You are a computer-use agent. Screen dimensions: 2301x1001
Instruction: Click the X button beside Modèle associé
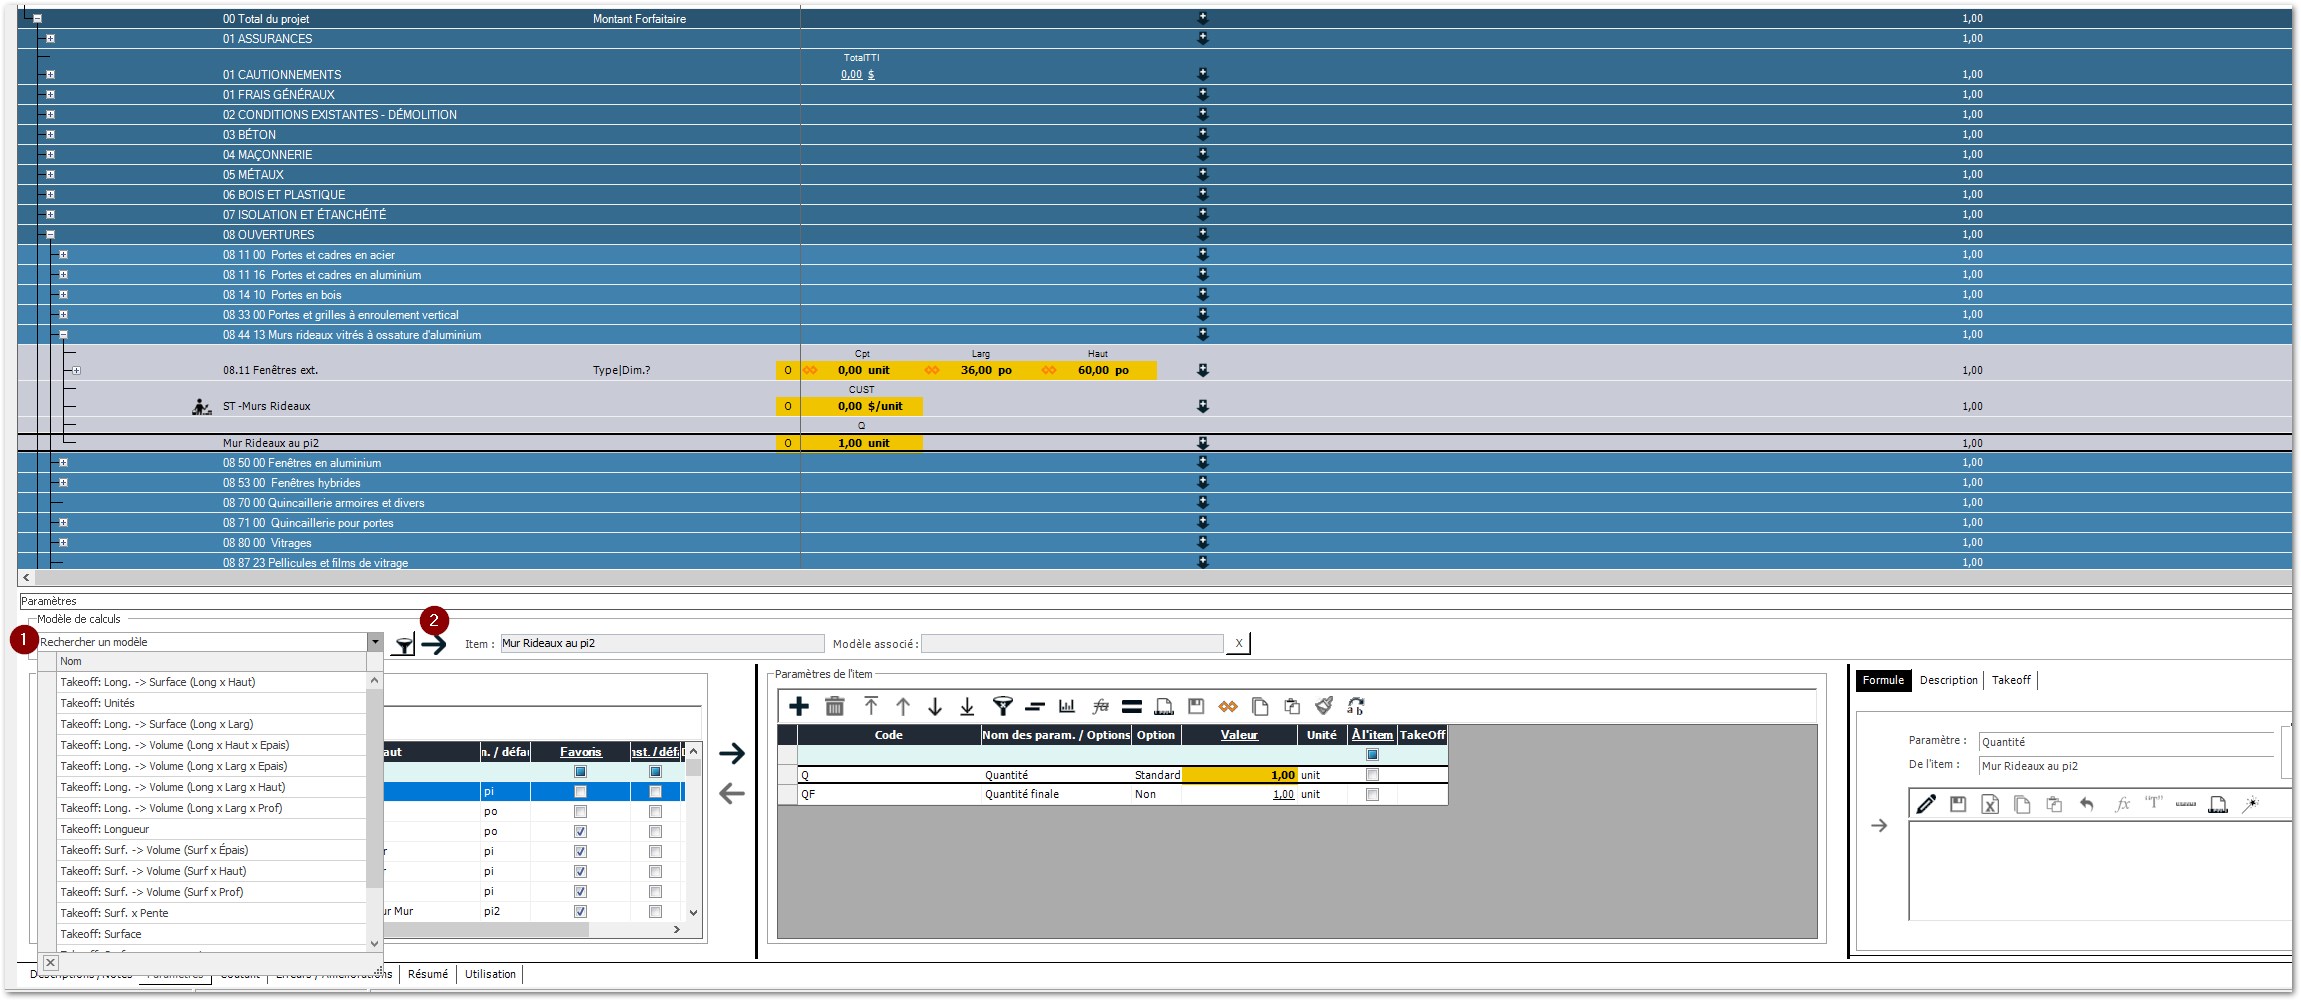pyautogui.click(x=1238, y=644)
